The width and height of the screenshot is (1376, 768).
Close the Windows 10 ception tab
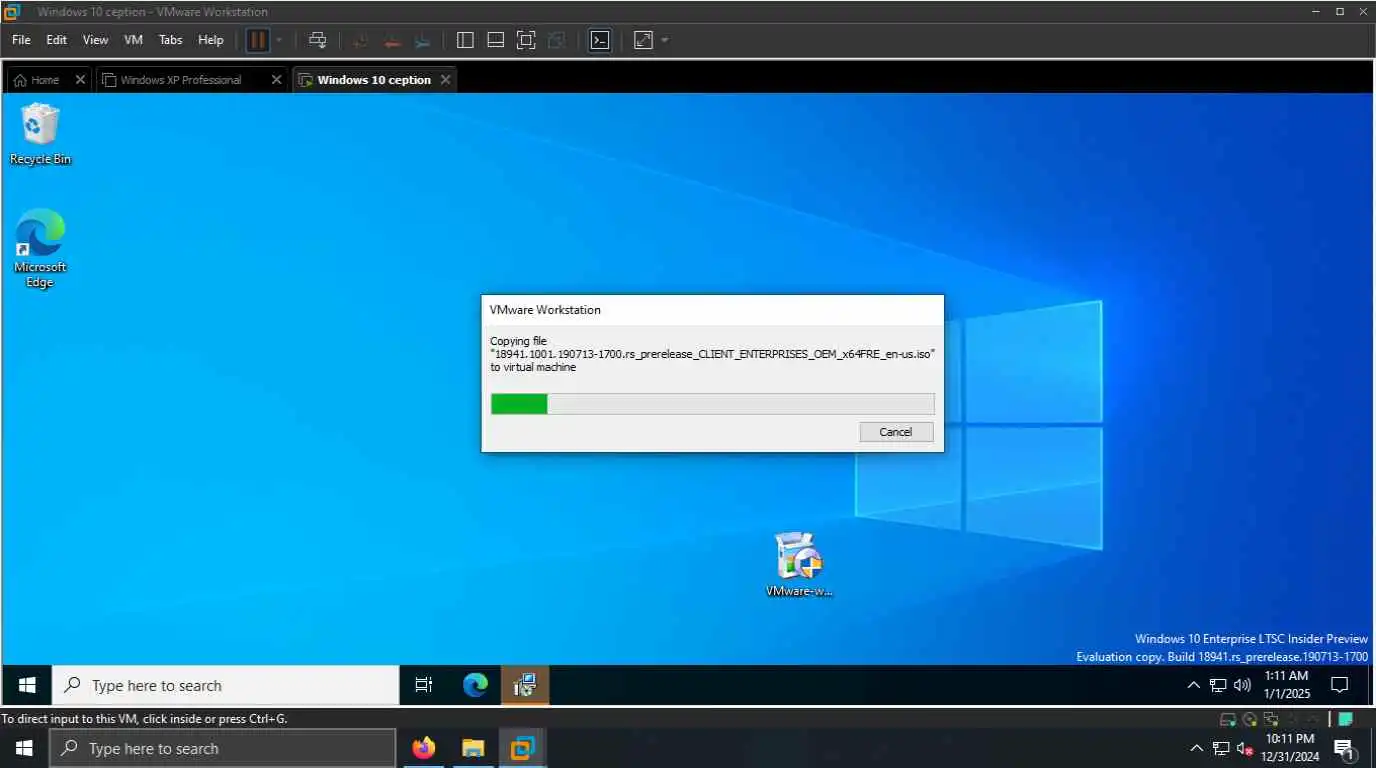pyautogui.click(x=445, y=80)
